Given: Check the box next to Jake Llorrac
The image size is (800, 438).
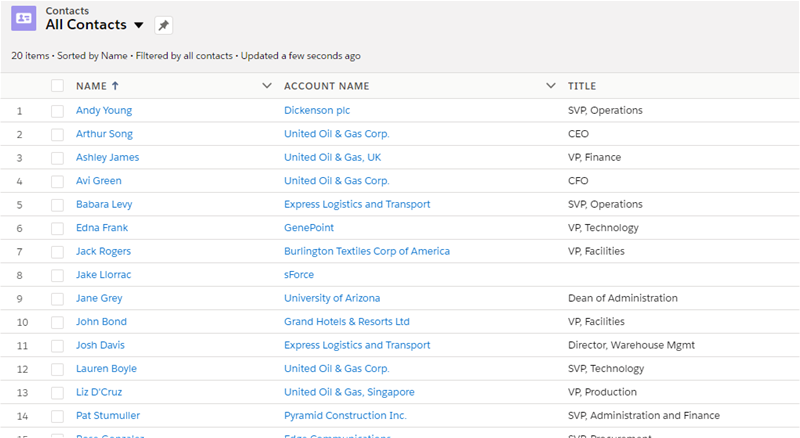Looking at the screenshot, I should coord(57,275).
